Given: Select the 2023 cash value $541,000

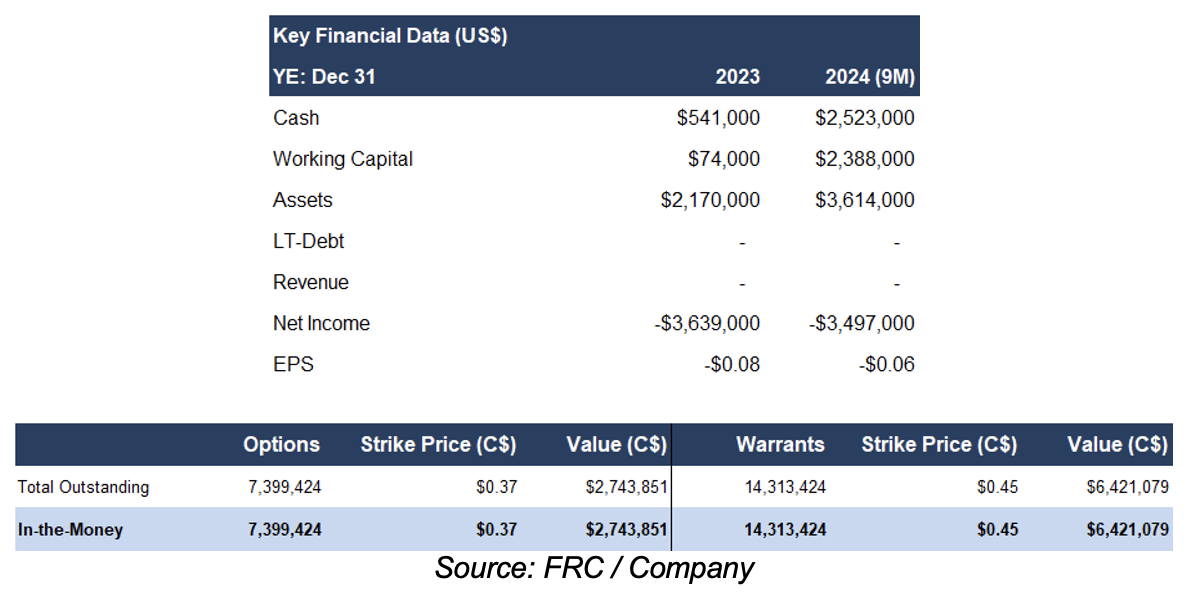Looking at the screenshot, I should coord(718,118).
